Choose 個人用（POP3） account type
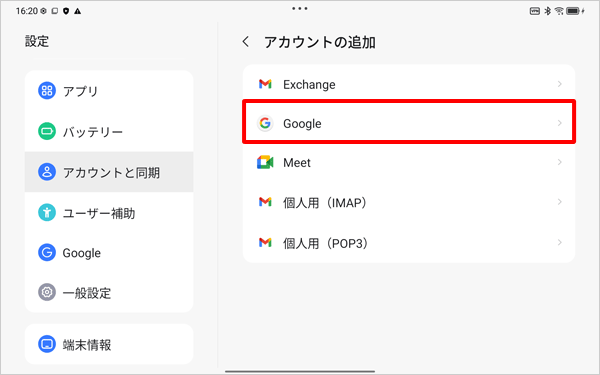This screenshot has width=600, height=375. click(409, 242)
